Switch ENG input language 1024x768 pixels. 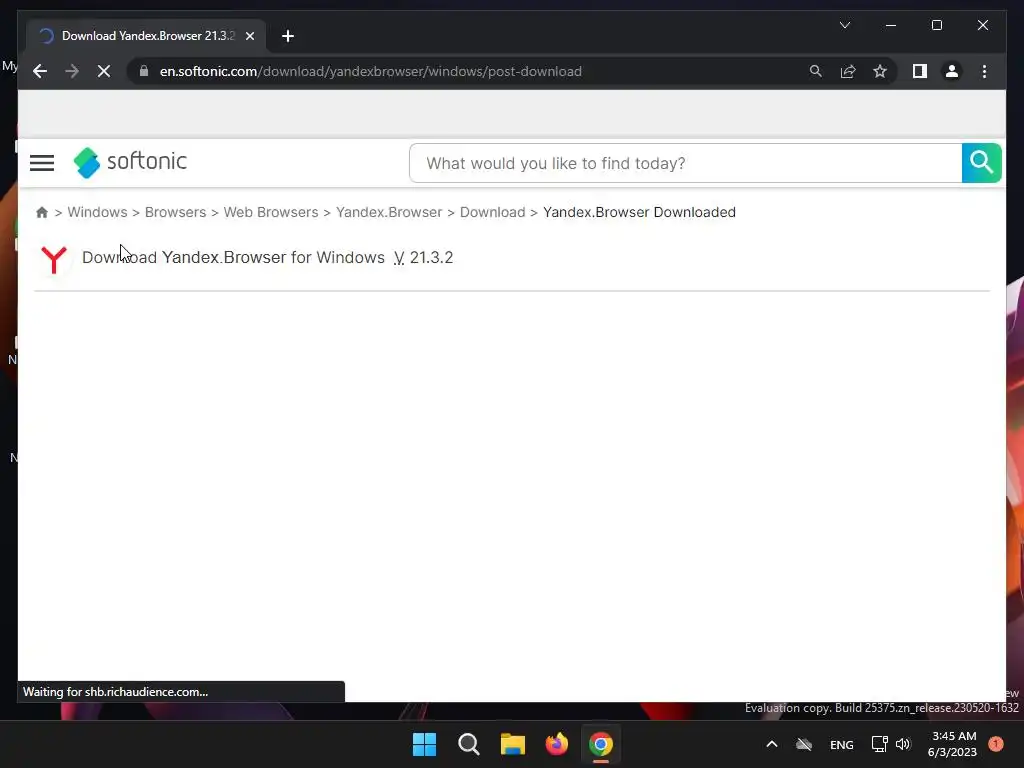coord(842,744)
